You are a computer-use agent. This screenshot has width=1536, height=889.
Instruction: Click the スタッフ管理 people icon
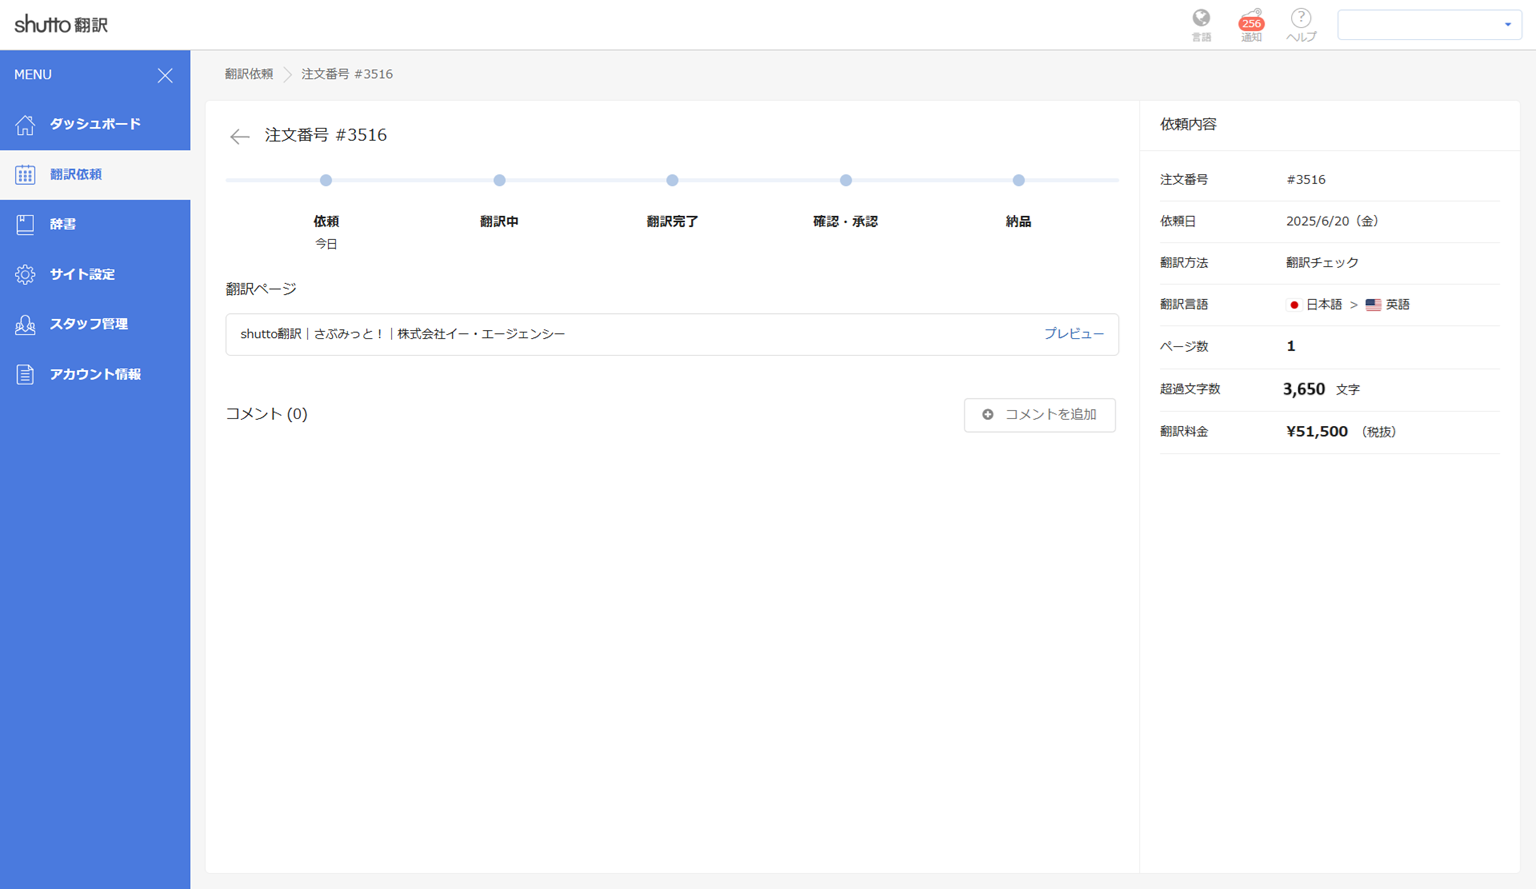pos(25,324)
